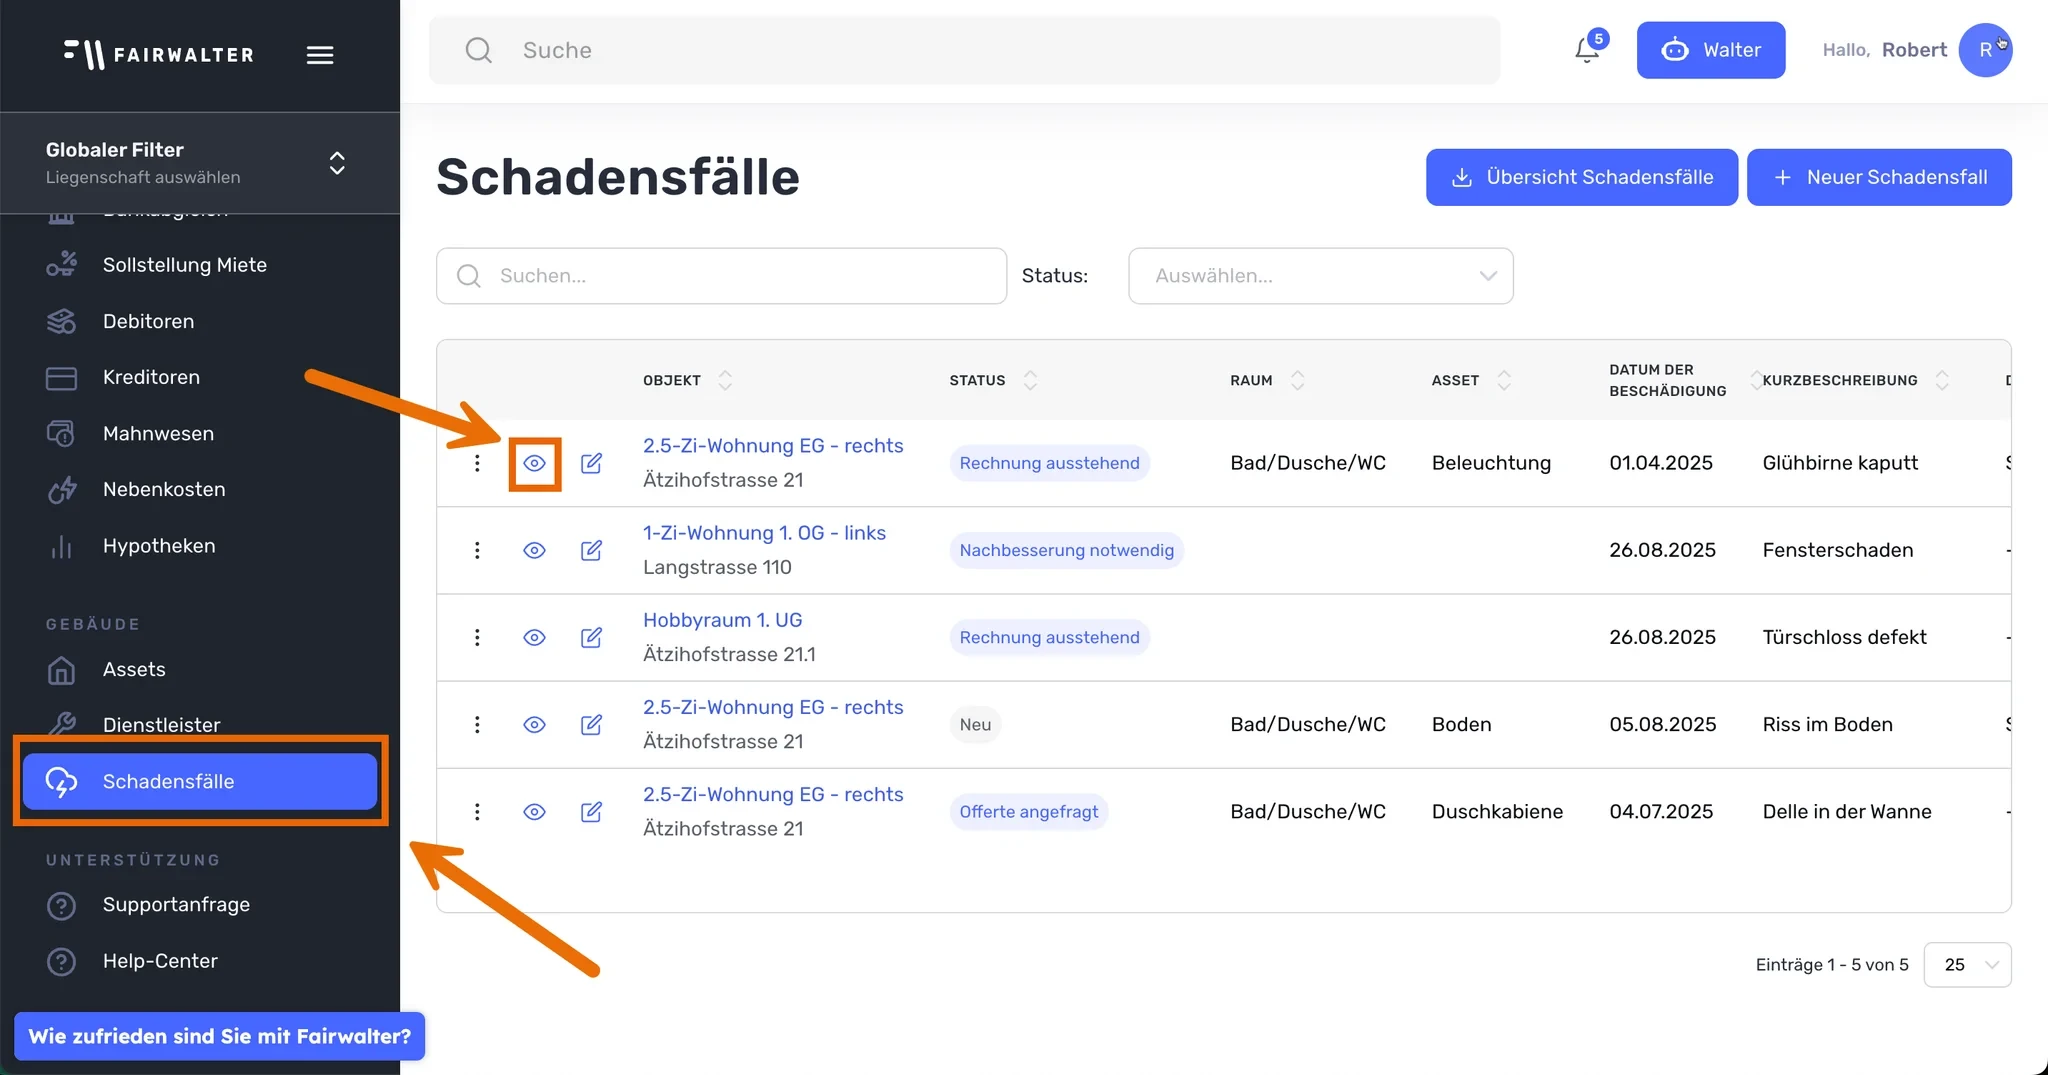The image size is (2048, 1075).
Task: Open 2.5-Zi-Wohnung link in Duschkabiene row
Action: (x=773, y=794)
